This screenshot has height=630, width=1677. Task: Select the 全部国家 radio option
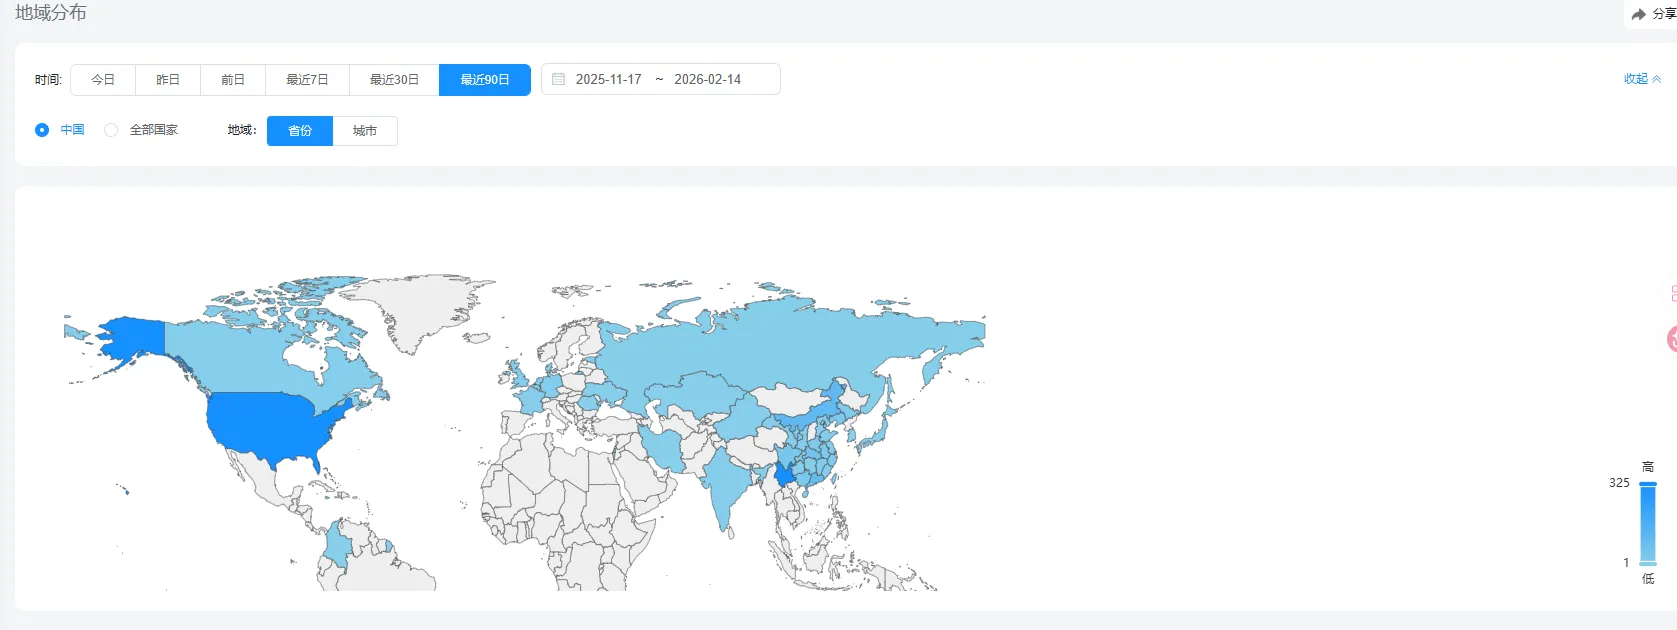(111, 130)
